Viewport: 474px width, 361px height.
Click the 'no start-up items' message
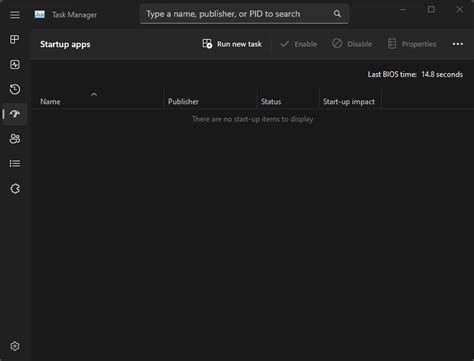(252, 119)
